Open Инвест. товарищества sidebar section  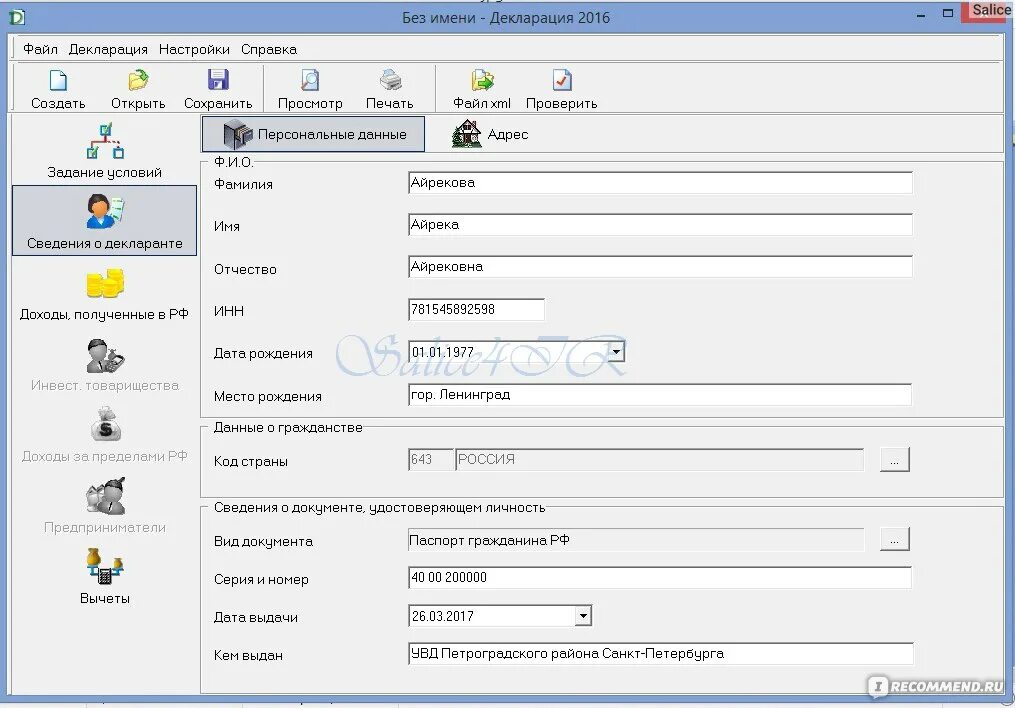point(104,365)
